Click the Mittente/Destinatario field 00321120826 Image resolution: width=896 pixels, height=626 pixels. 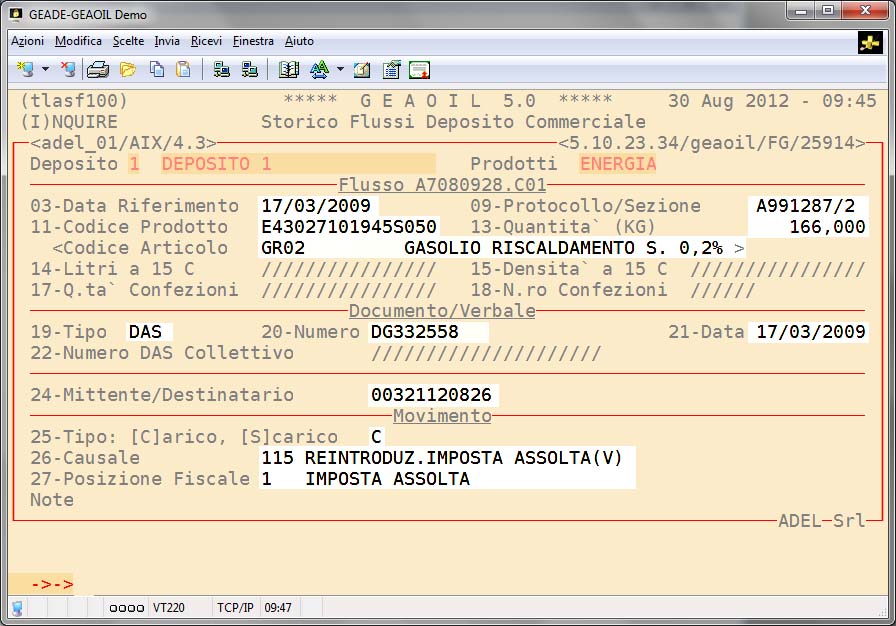click(x=433, y=395)
